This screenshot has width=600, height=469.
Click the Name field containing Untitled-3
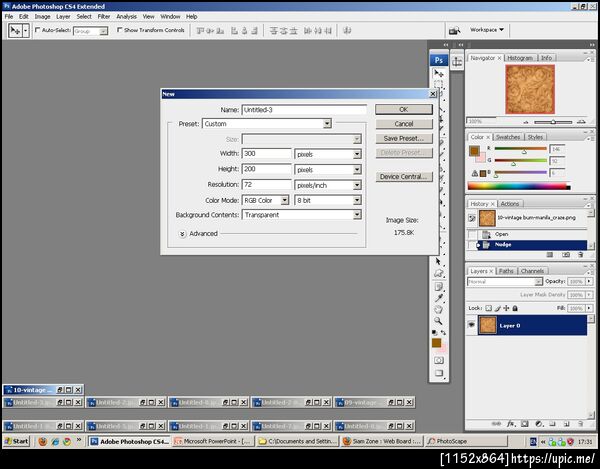tap(304, 110)
